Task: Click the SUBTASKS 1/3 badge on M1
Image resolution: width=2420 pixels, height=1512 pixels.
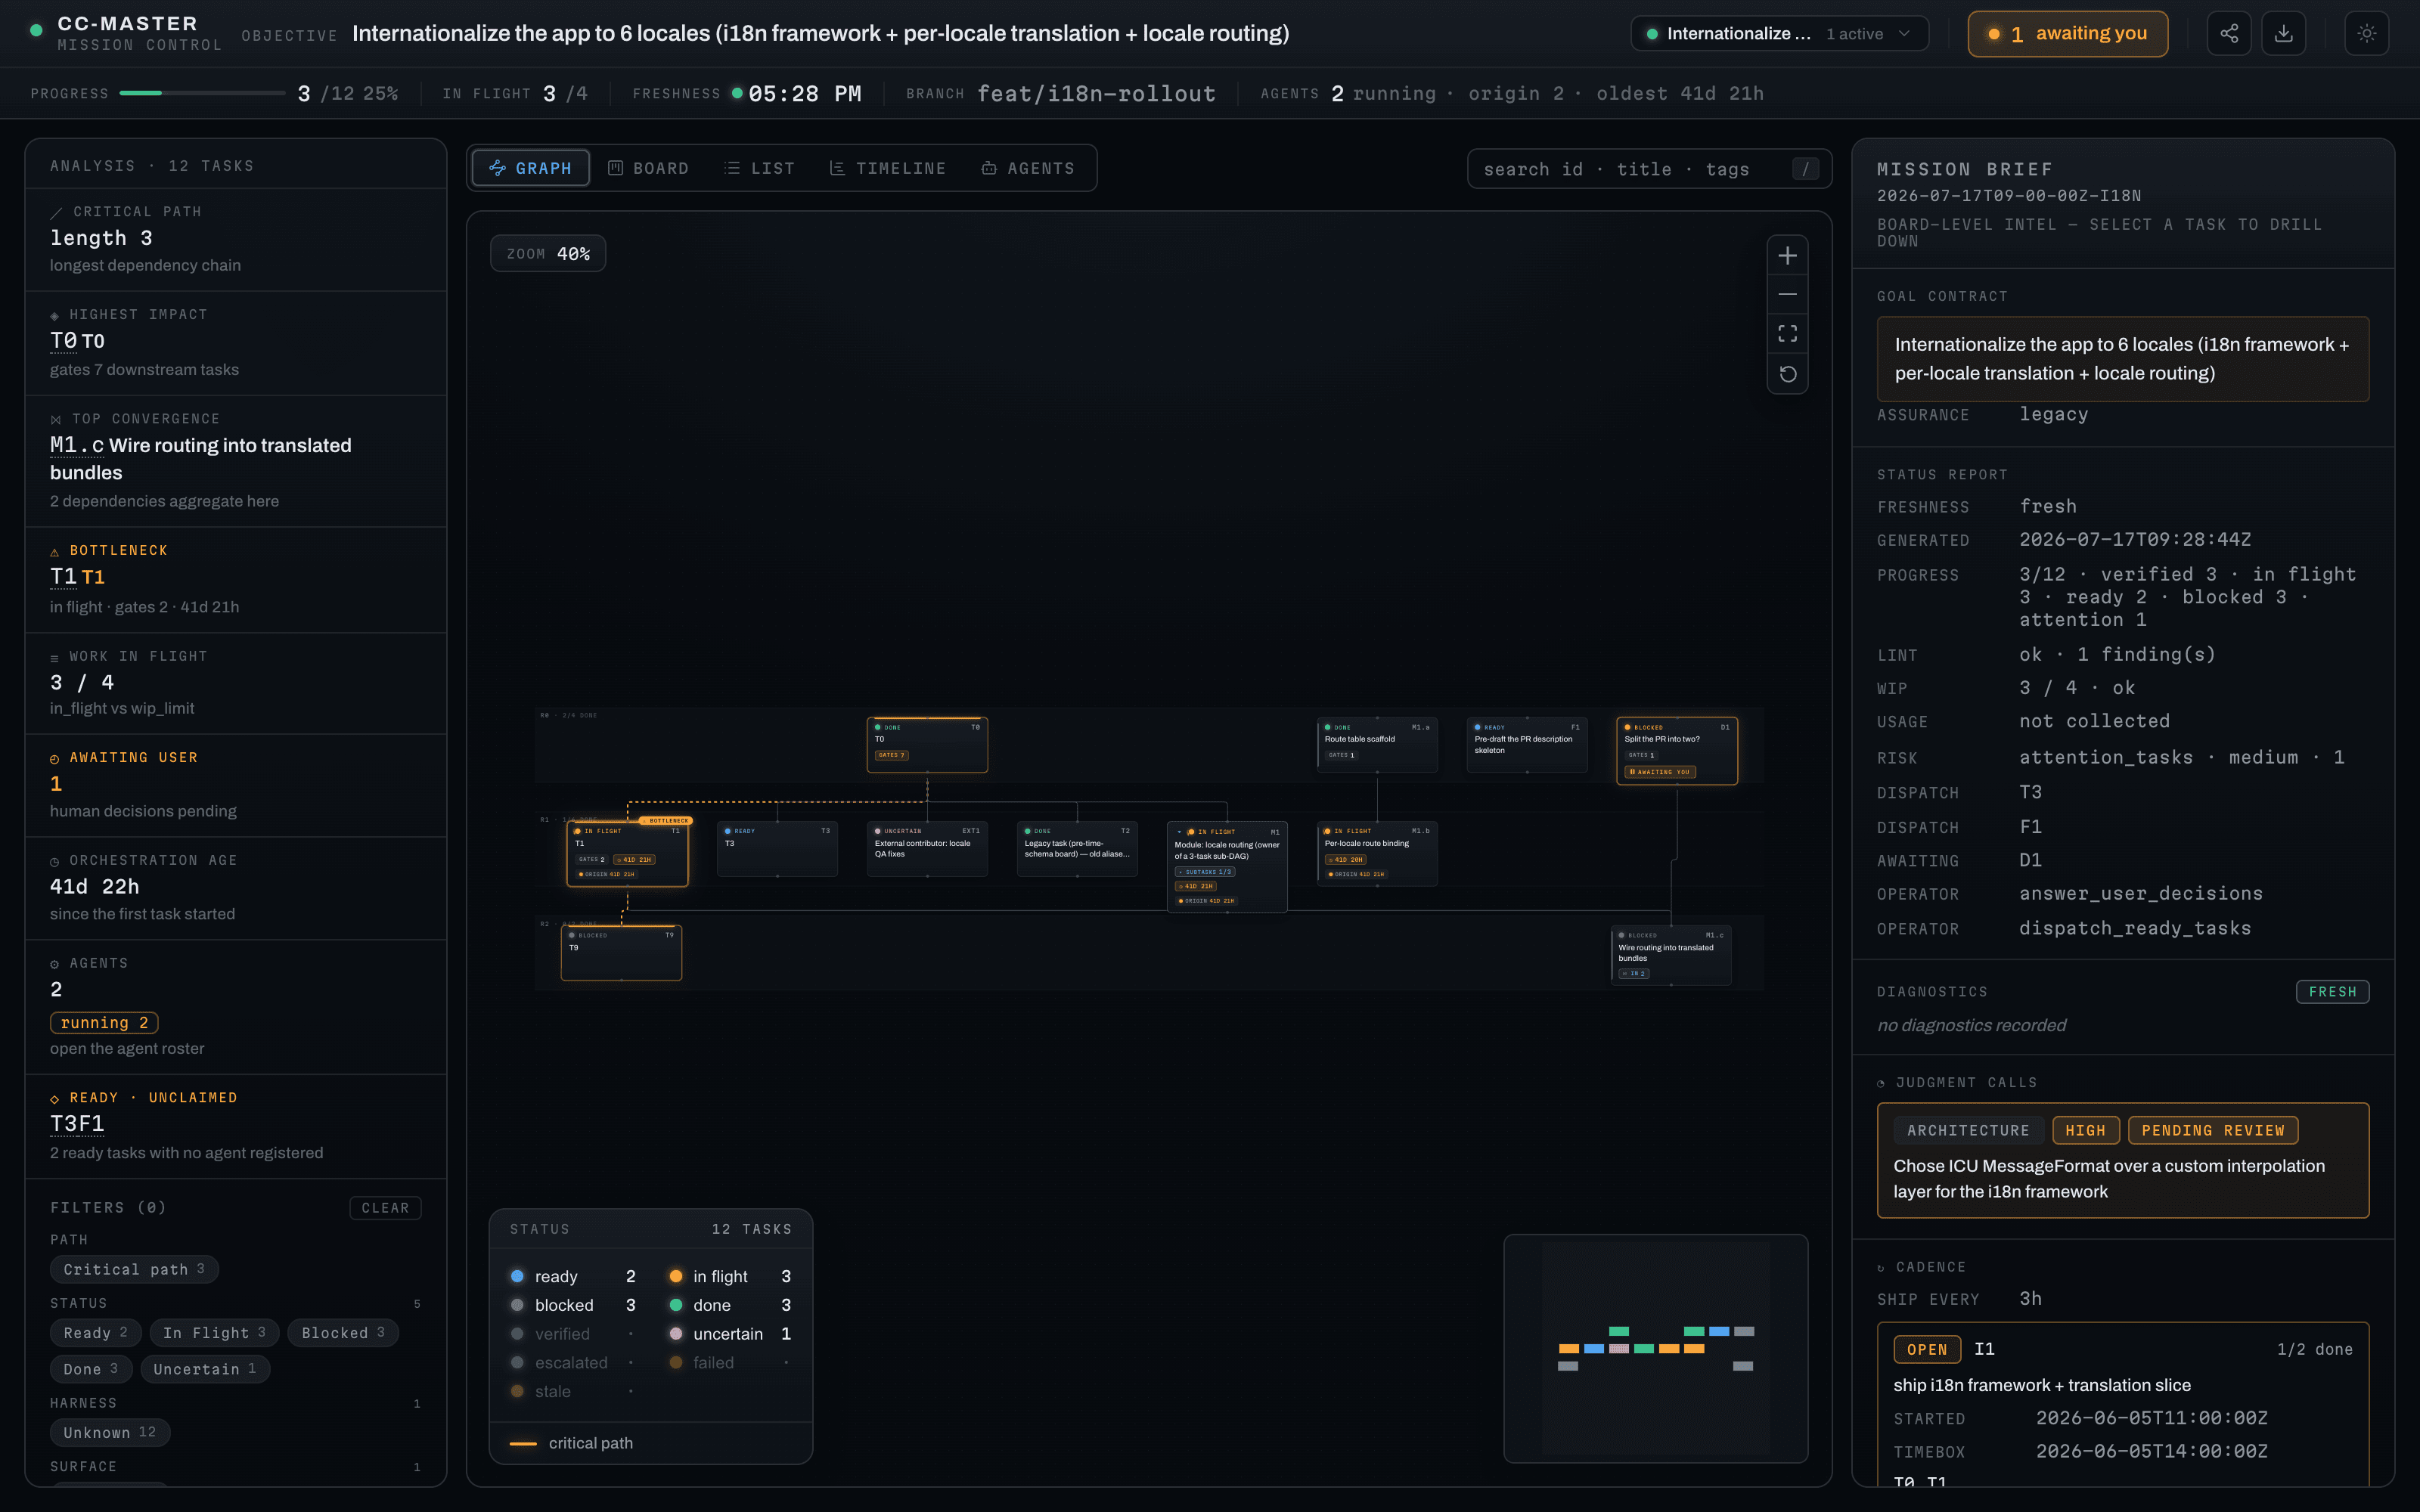Action: 1204,872
